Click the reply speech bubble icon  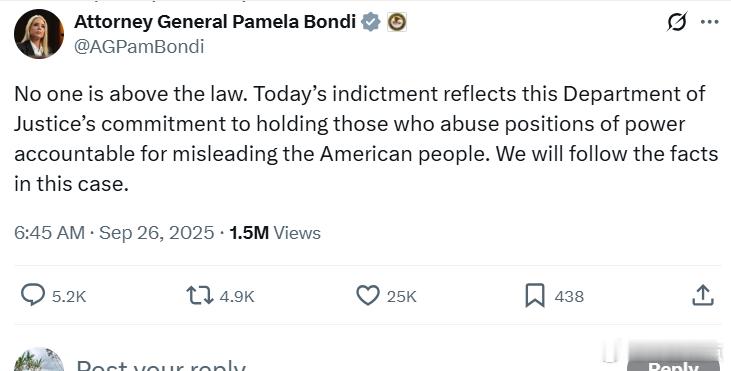(x=33, y=295)
